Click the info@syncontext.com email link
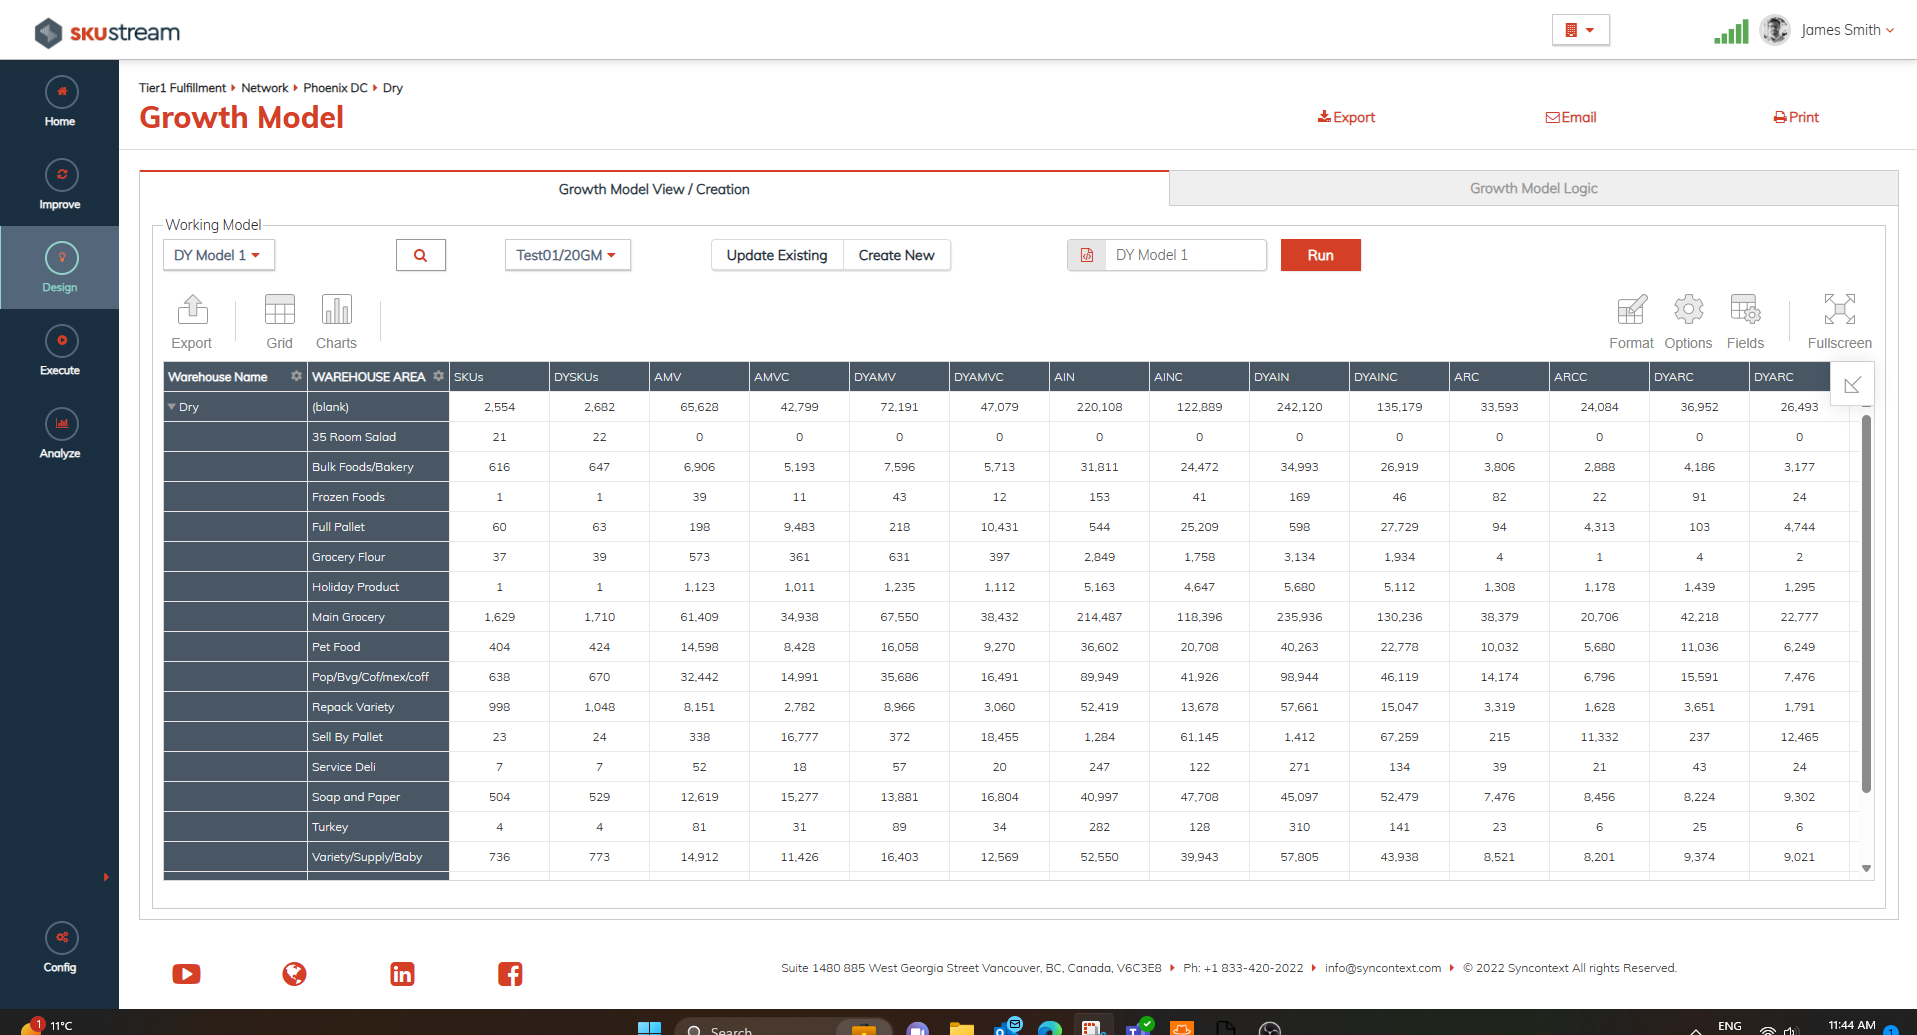The width and height of the screenshot is (1917, 1035). click(1383, 968)
